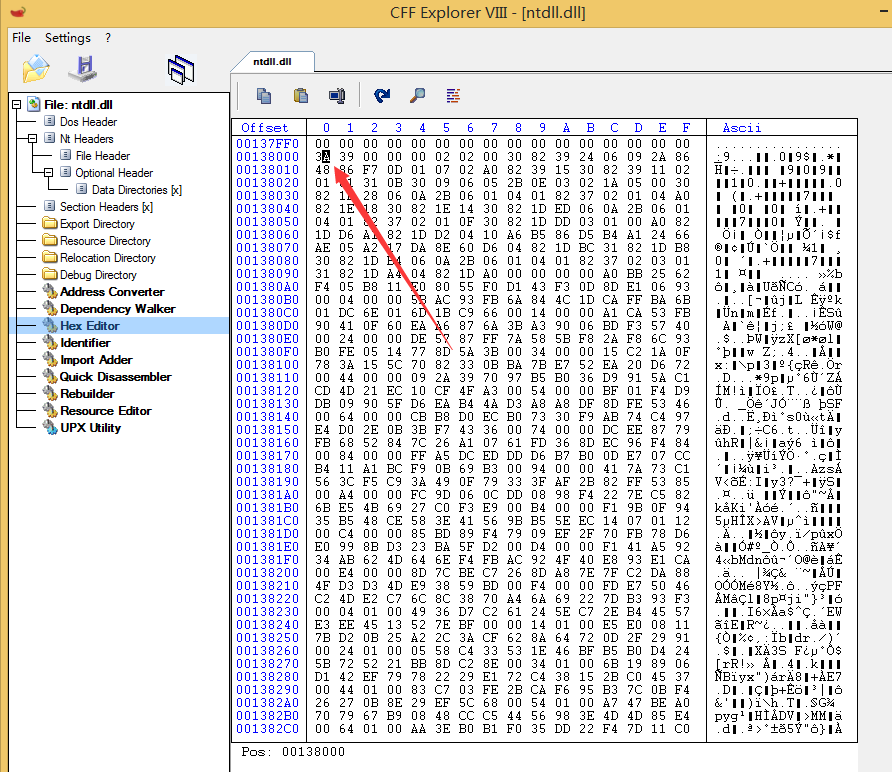Click the Export Directory folder icon
892x772 pixels.
tap(50, 223)
